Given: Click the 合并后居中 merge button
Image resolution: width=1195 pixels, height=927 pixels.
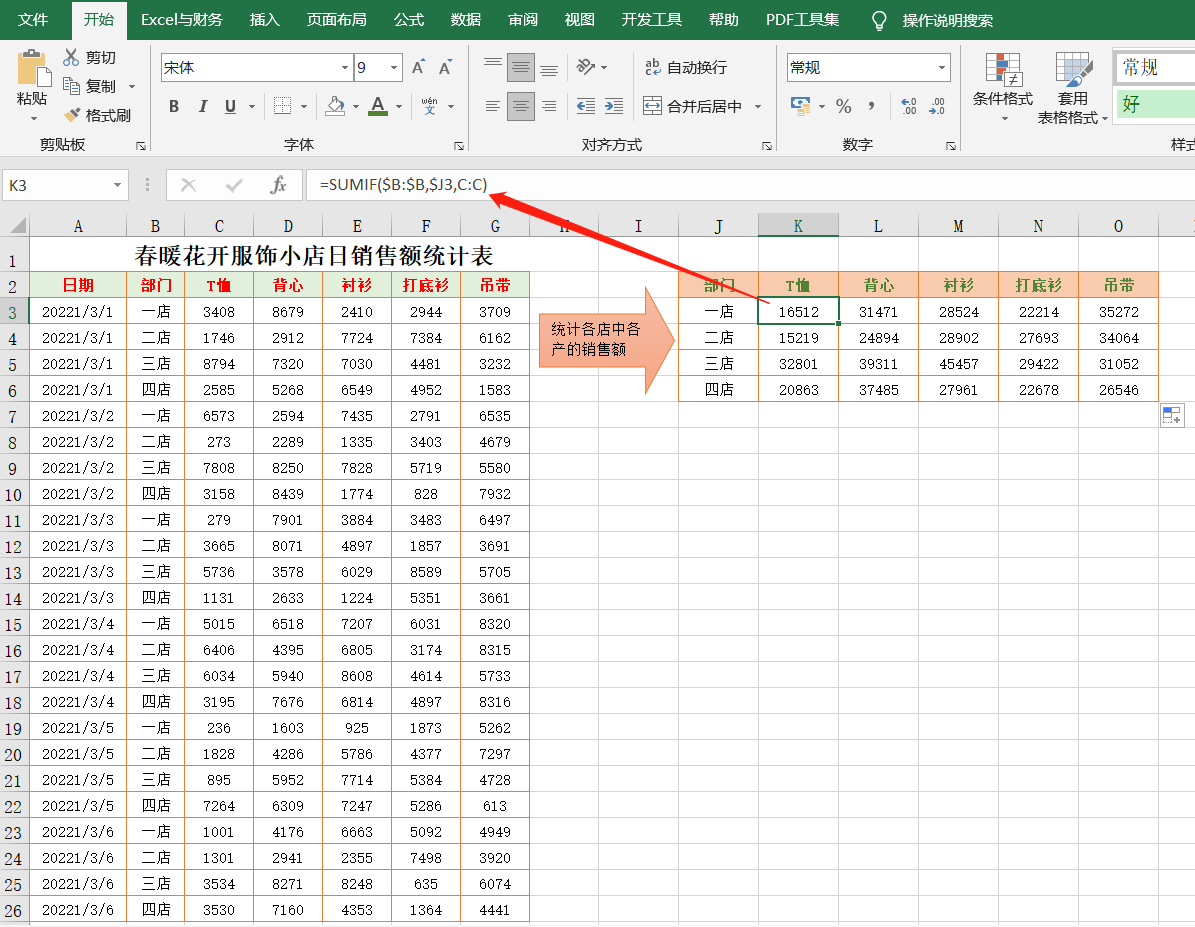Looking at the screenshot, I should [692, 106].
